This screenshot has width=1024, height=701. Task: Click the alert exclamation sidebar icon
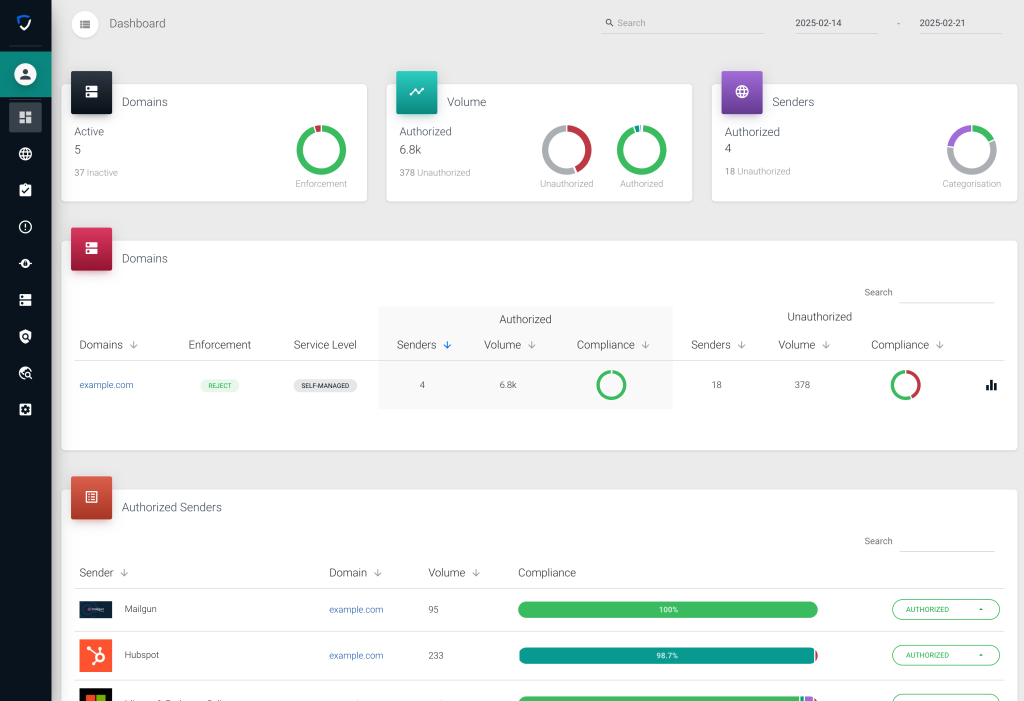pos(25,227)
